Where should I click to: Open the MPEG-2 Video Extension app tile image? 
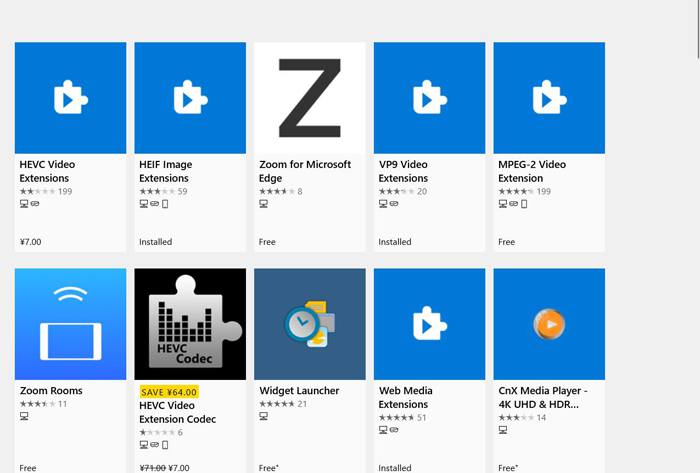549,98
